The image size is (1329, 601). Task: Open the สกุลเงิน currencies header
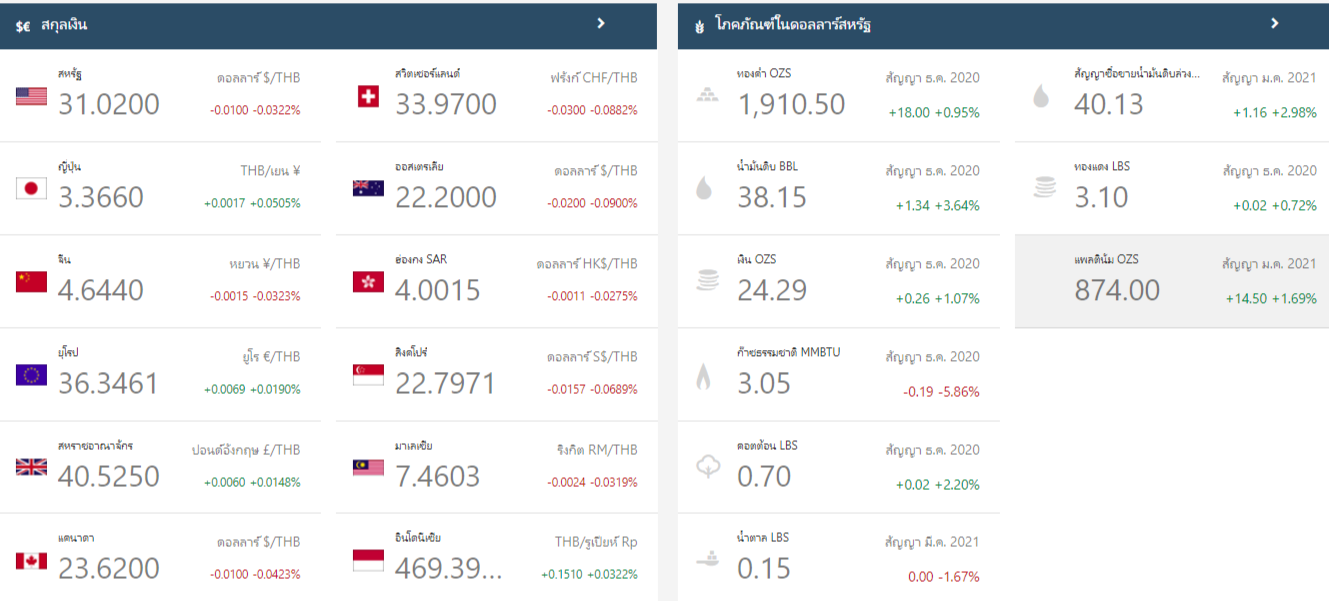[x=64, y=25]
